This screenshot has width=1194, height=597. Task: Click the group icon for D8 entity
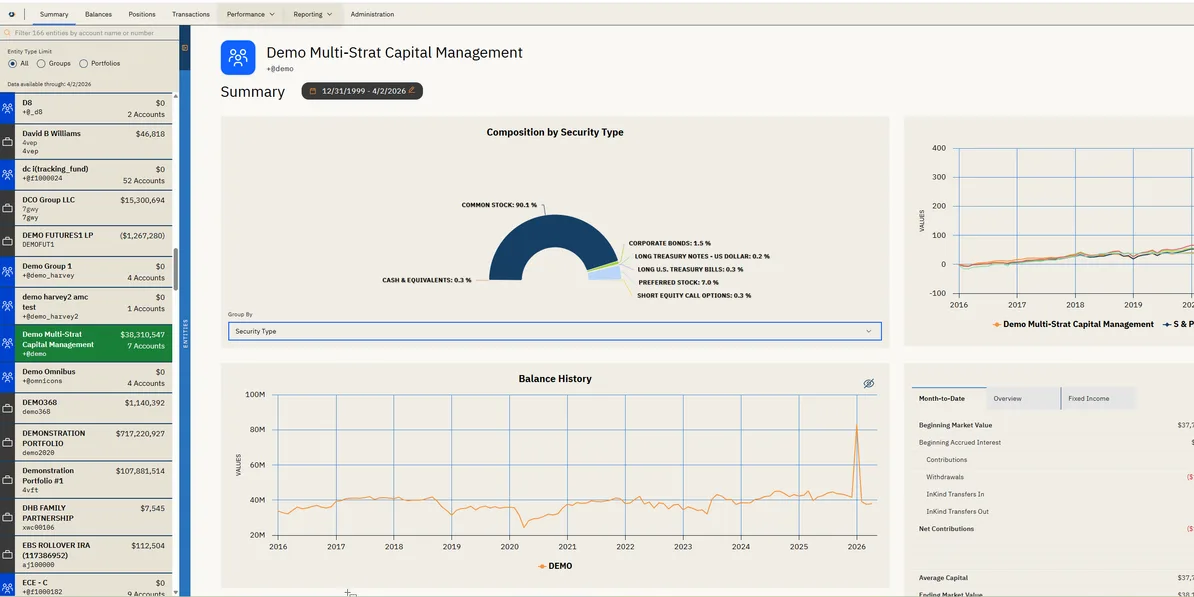(8, 108)
